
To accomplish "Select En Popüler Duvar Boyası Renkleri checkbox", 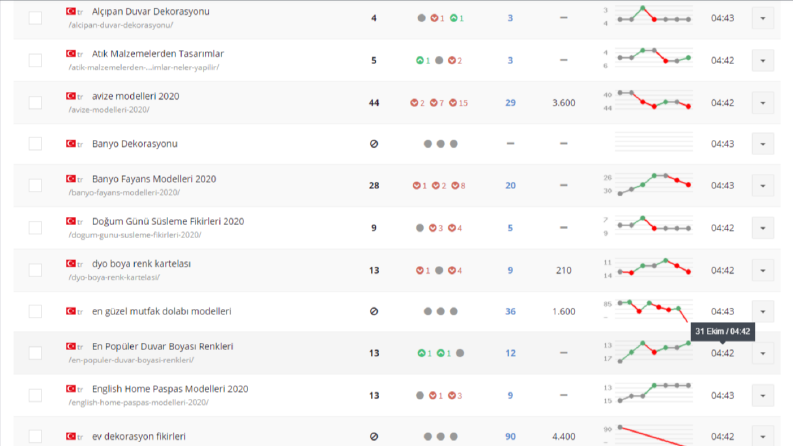I will pyautogui.click(x=35, y=353).
